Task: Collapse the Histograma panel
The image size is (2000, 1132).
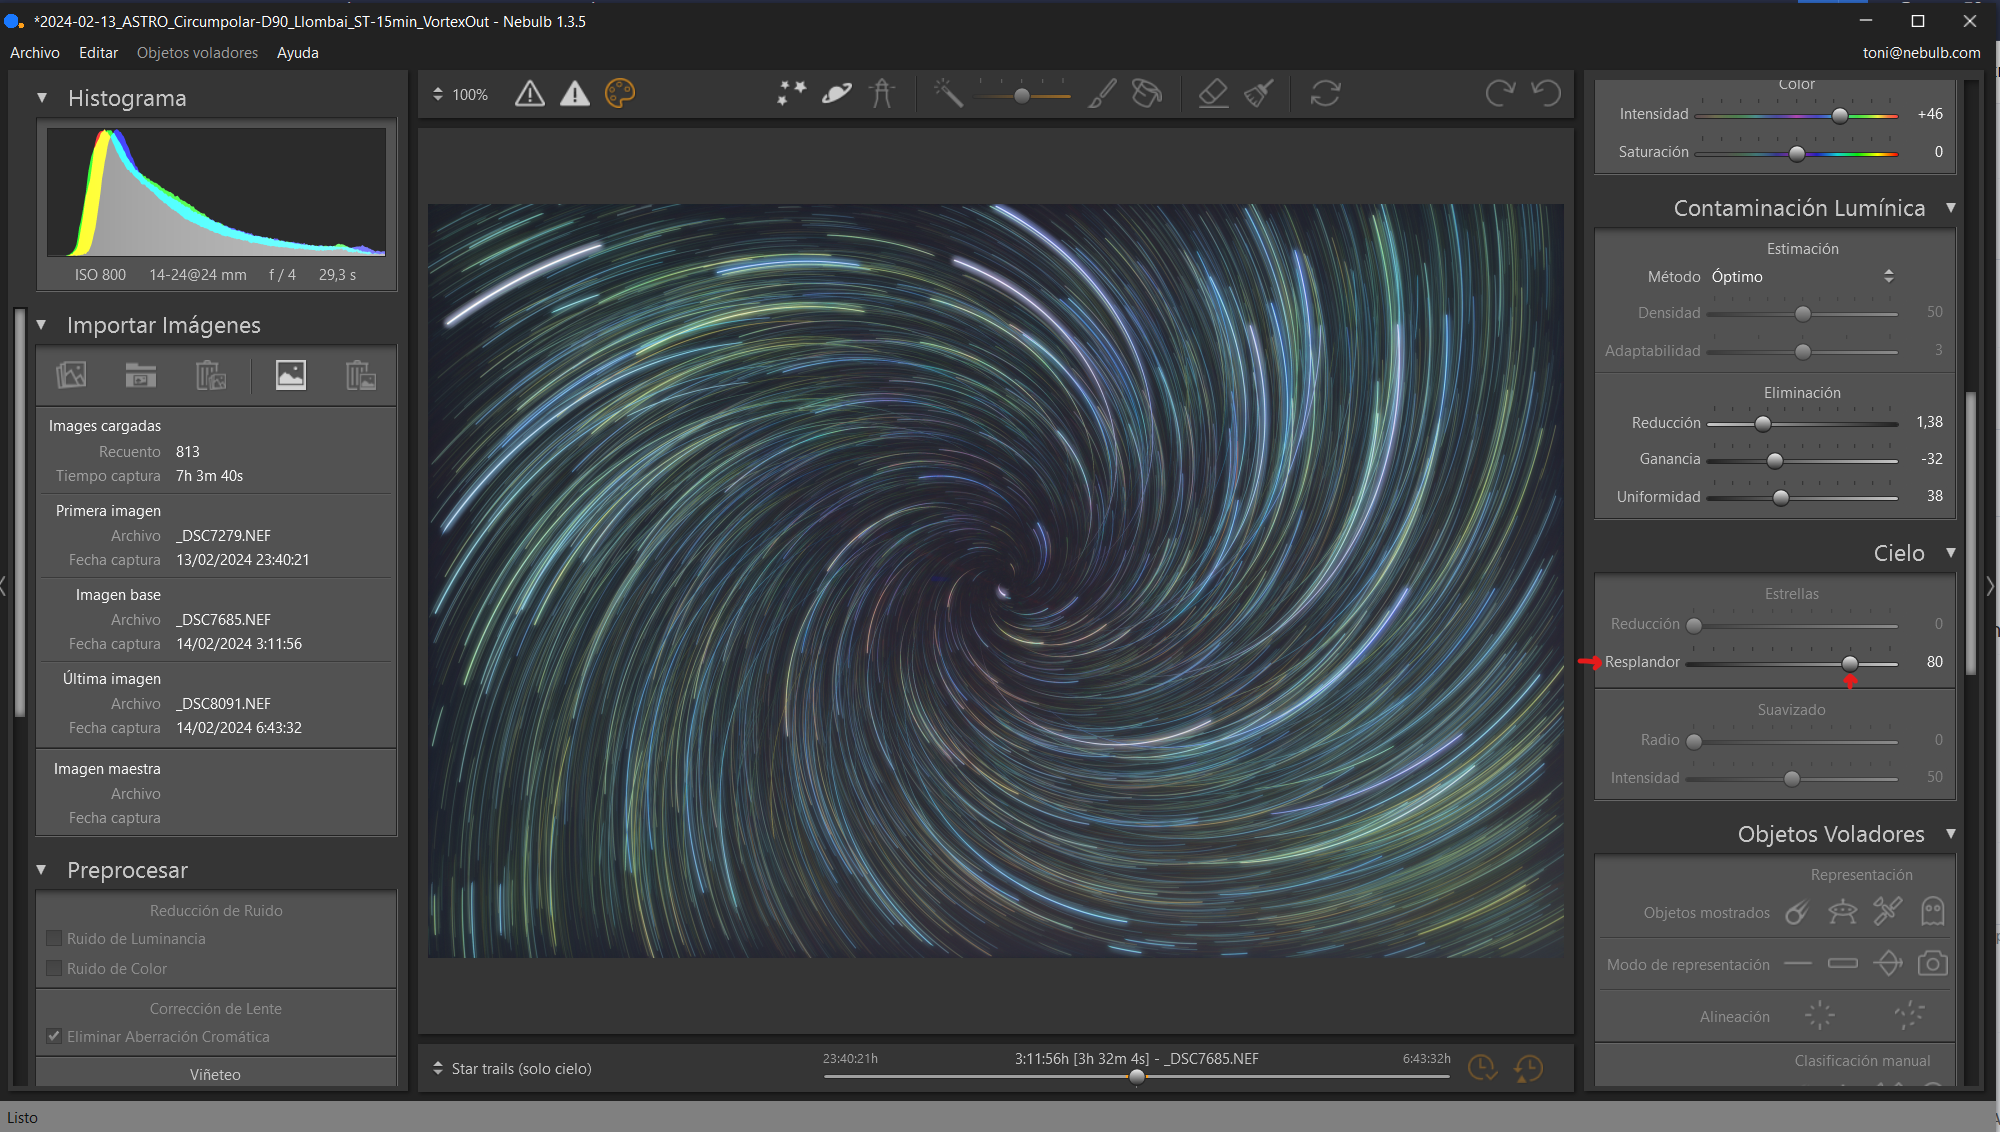Action: click(x=42, y=98)
